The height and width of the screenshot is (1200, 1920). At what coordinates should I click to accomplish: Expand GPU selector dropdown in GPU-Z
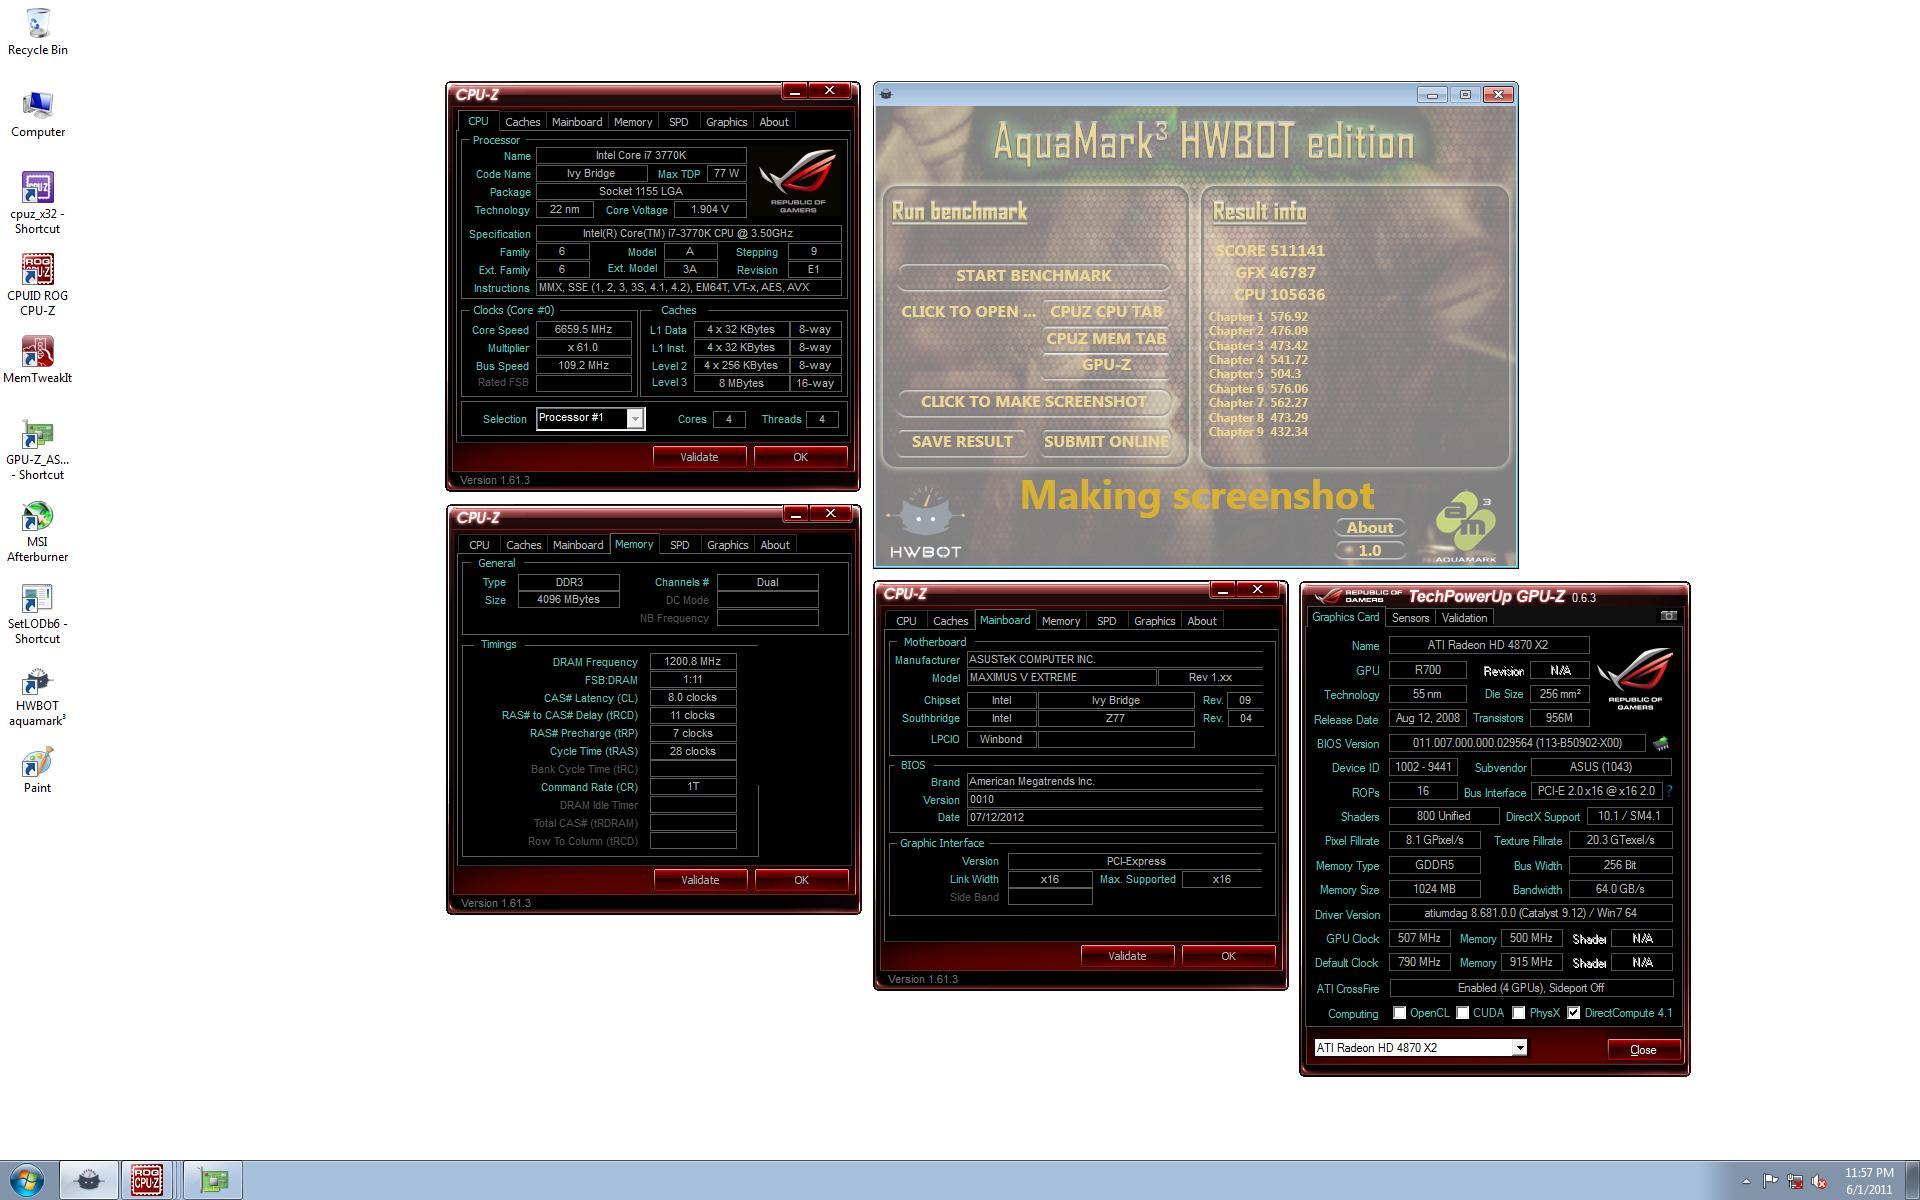click(x=1519, y=1048)
